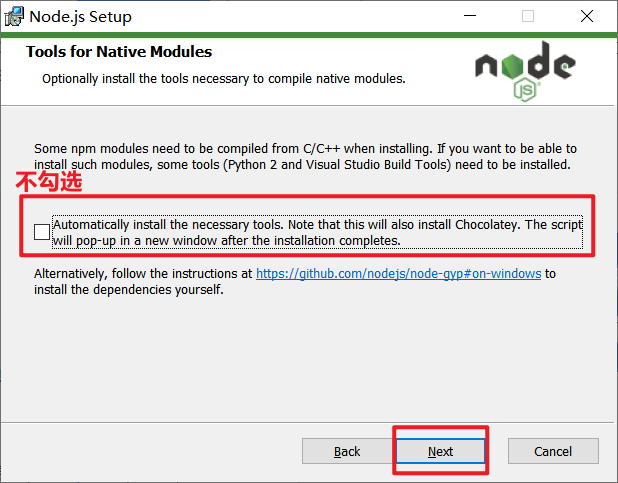Click the Node.js logo in the header
The image size is (618, 483).
[x=525, y=71]
